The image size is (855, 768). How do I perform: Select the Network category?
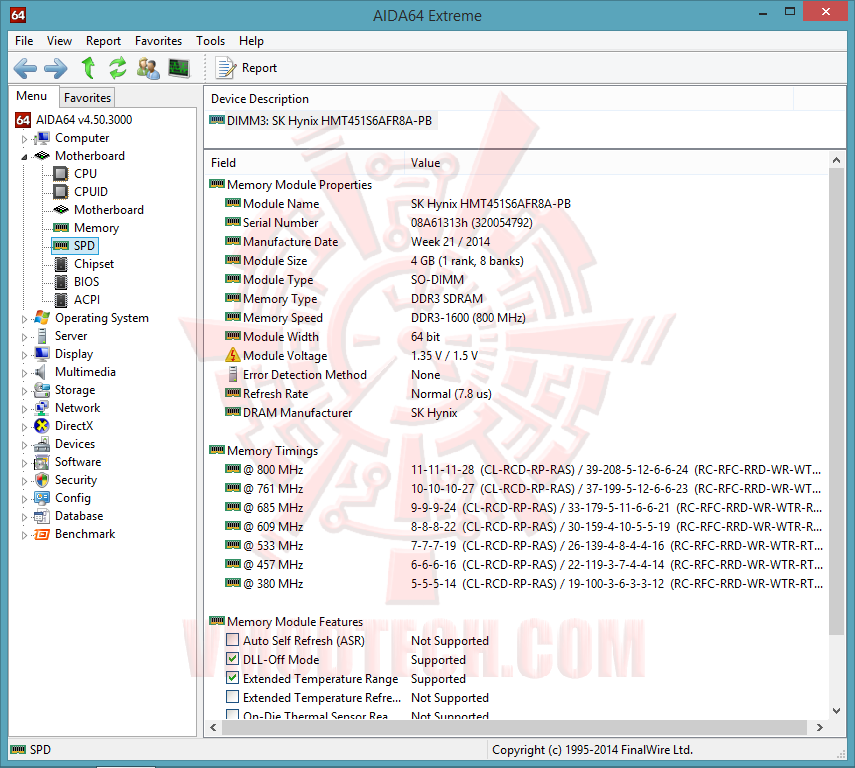(x=77, y=407)
